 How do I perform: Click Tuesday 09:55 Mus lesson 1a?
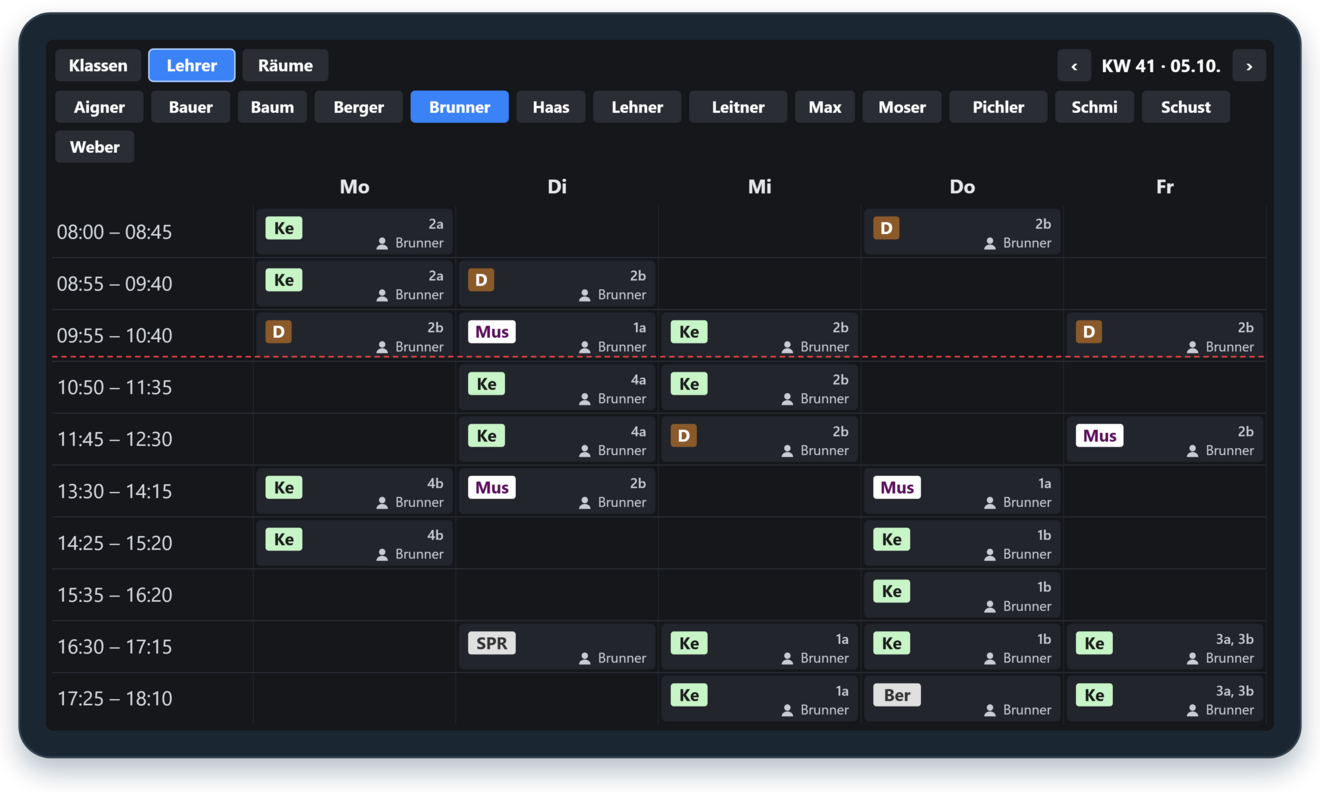[x=557, y=336]
